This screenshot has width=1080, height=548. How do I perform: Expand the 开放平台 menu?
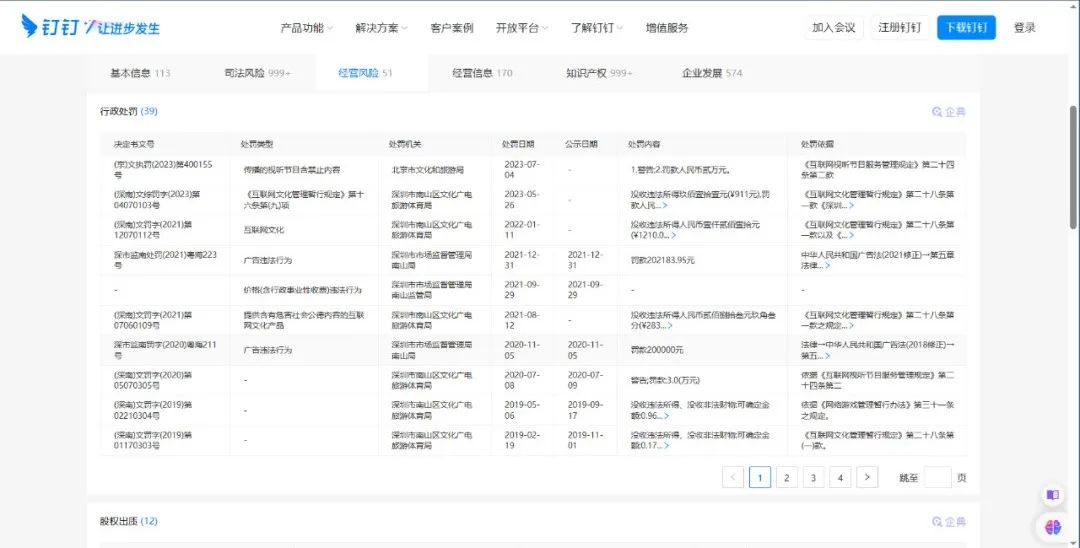click(x=521, y=28)
